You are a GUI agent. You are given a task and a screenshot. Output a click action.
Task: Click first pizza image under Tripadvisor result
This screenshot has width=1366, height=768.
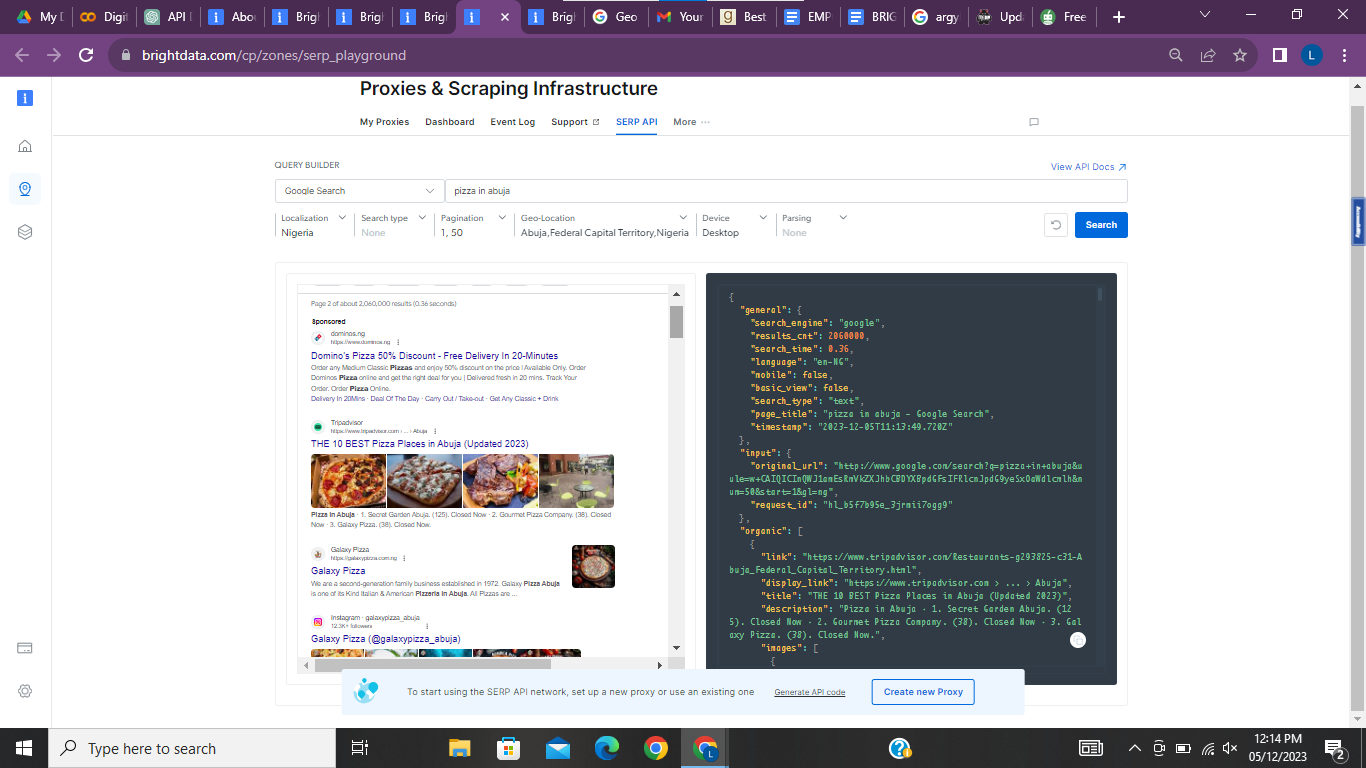(348, 481)
